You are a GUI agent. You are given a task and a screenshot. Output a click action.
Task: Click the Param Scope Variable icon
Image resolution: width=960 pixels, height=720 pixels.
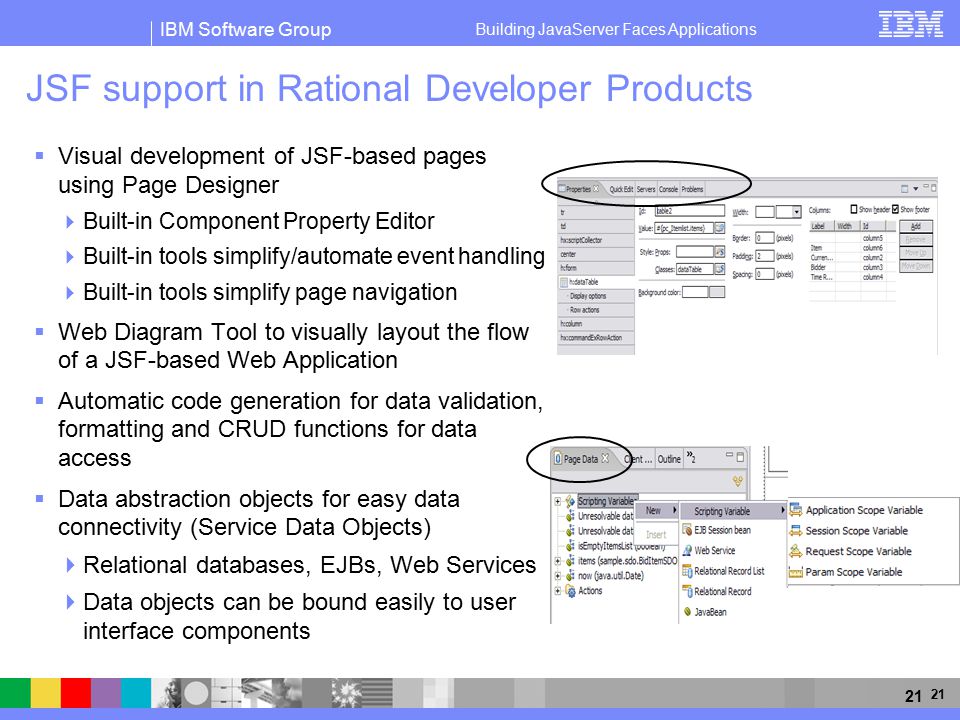[796, 572]
